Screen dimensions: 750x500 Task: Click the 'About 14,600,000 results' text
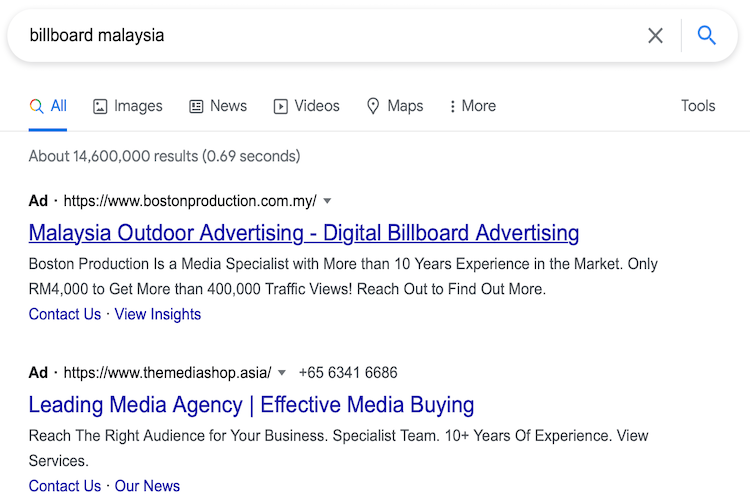coord(165,156)
